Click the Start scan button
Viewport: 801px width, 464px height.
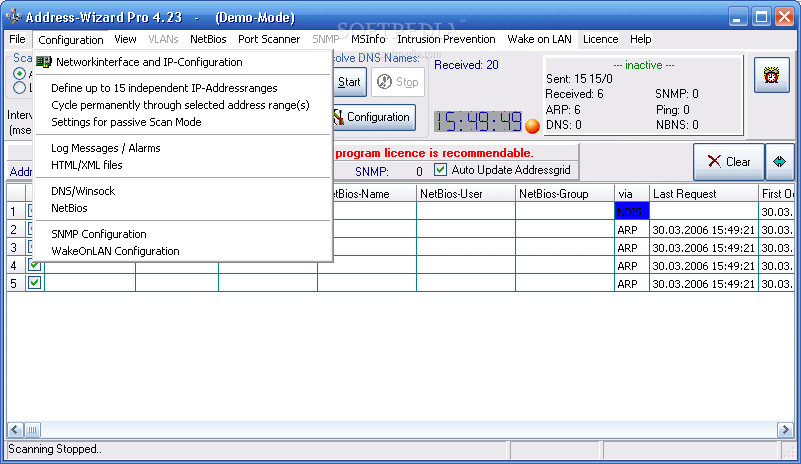(x=349, y=82)
